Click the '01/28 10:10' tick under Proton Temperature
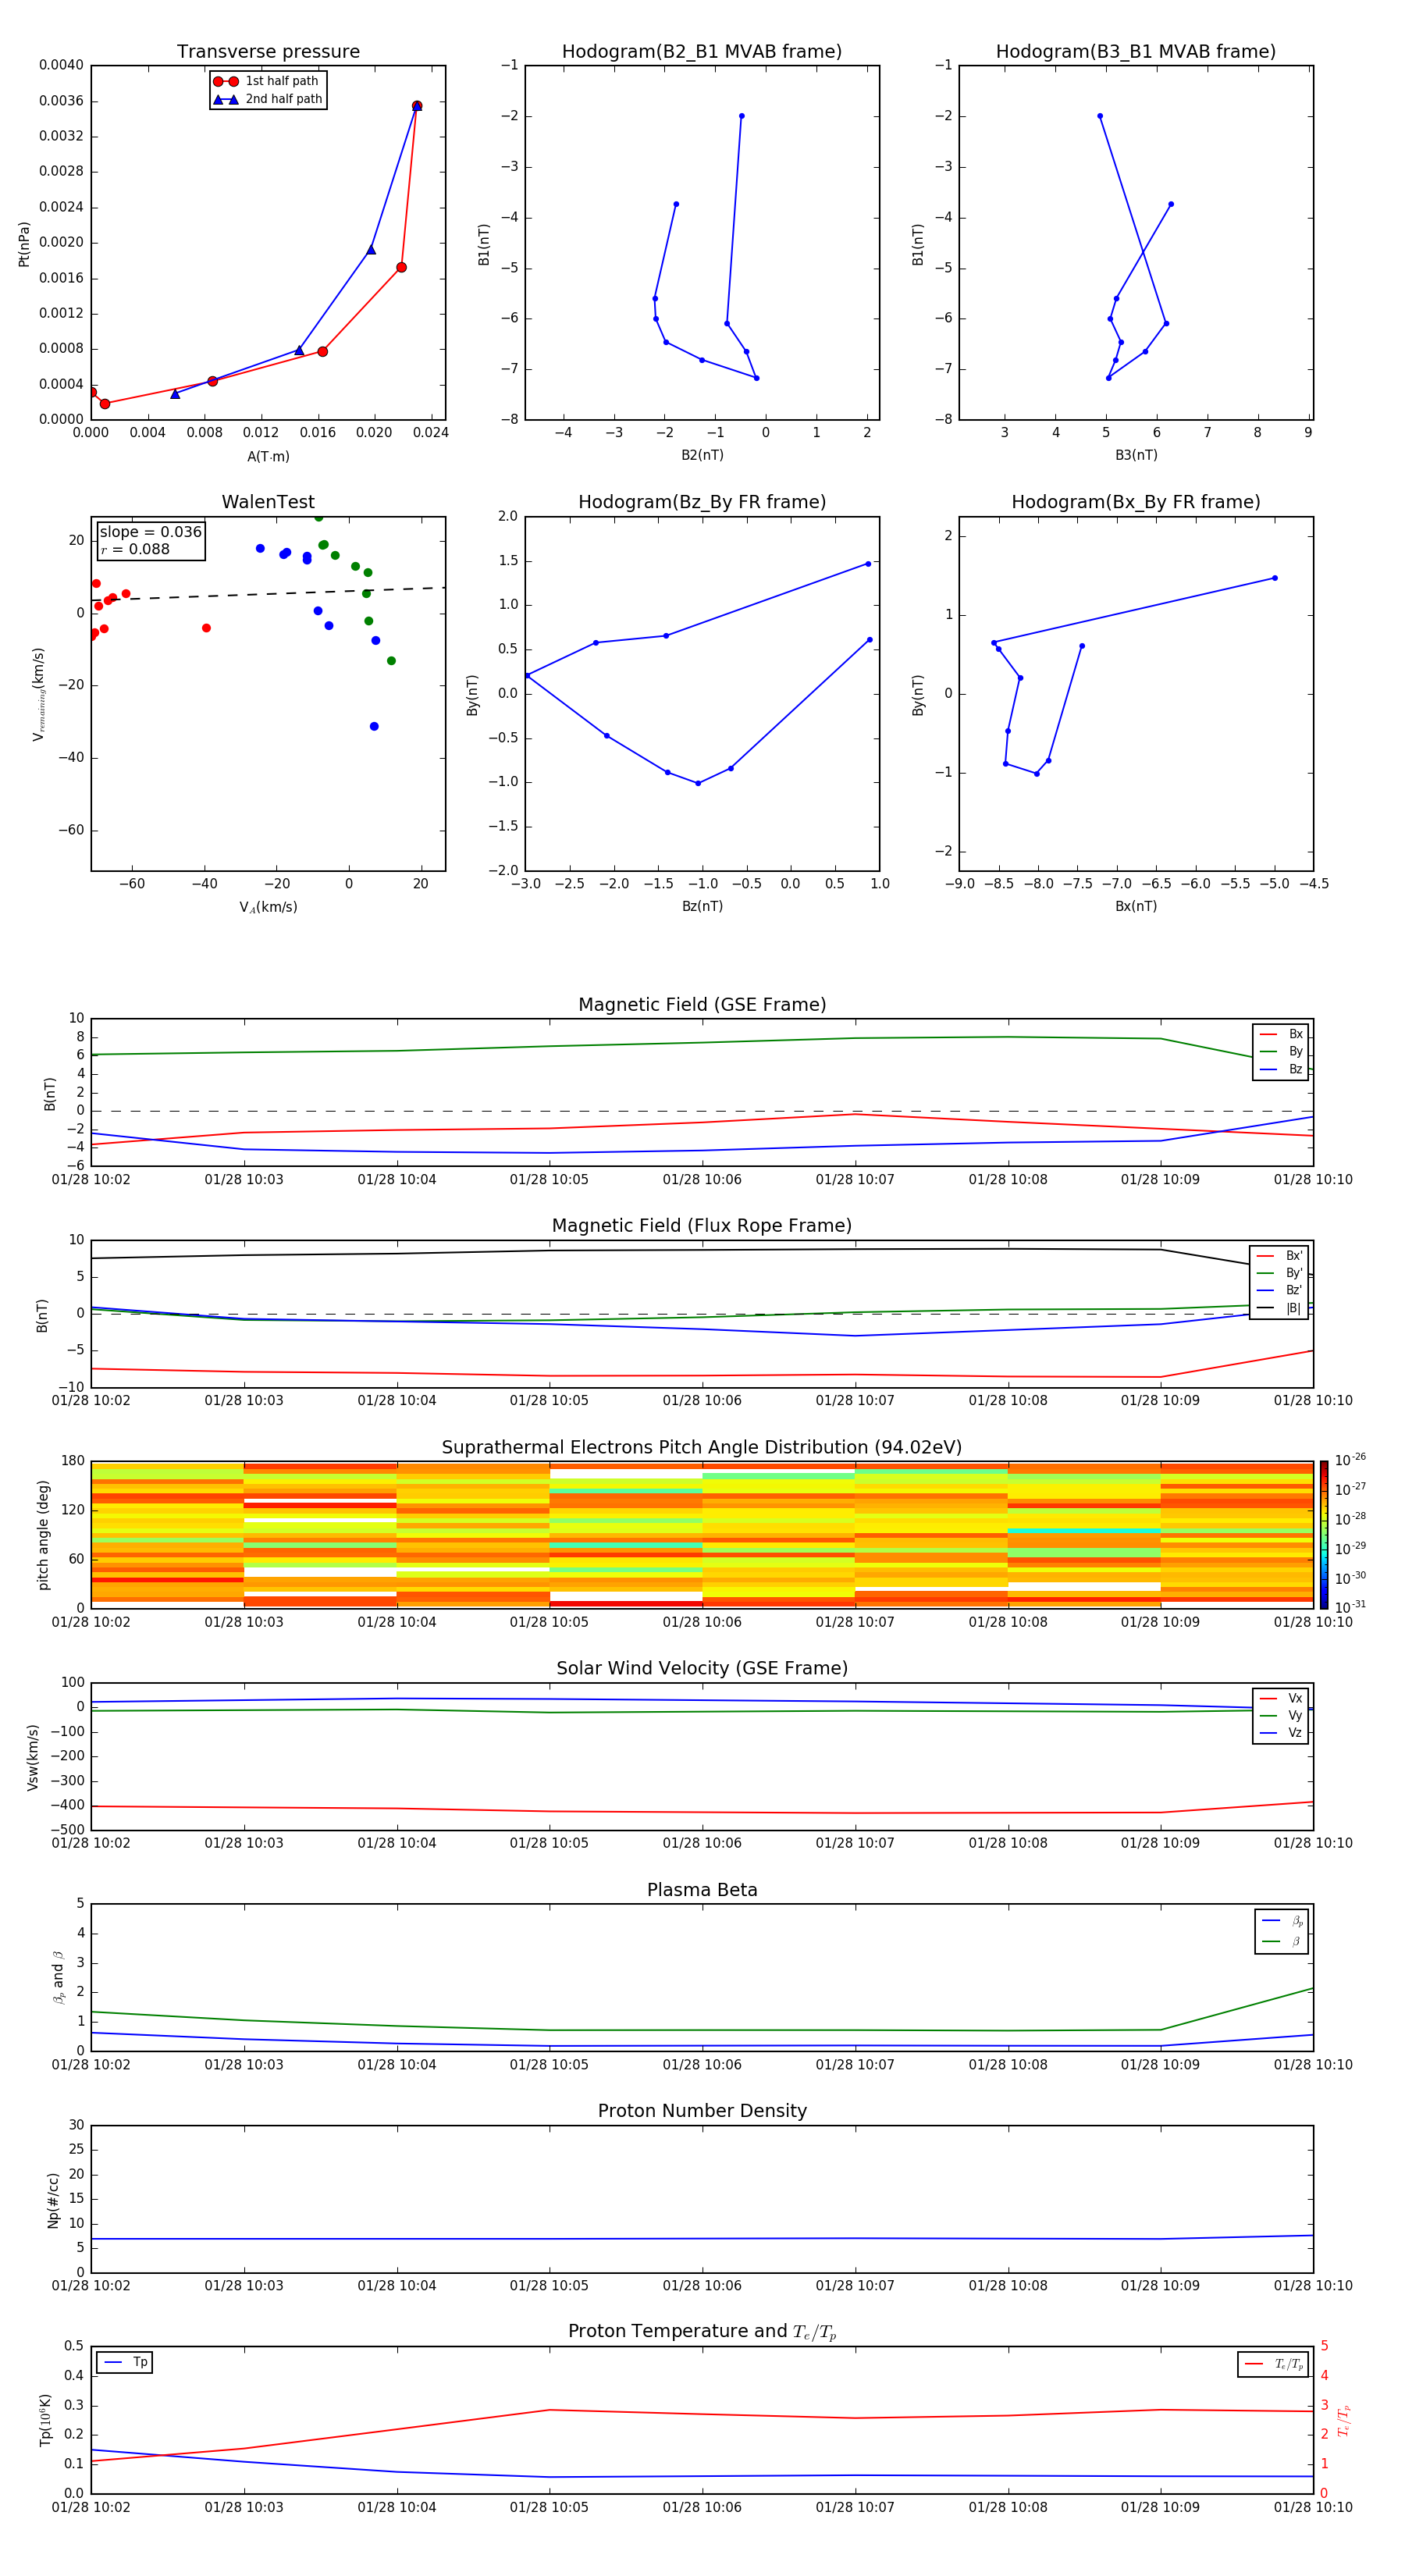Image resolution: width=1405 pixels, height=2576 pixels. click(x=1312, y=2507)
